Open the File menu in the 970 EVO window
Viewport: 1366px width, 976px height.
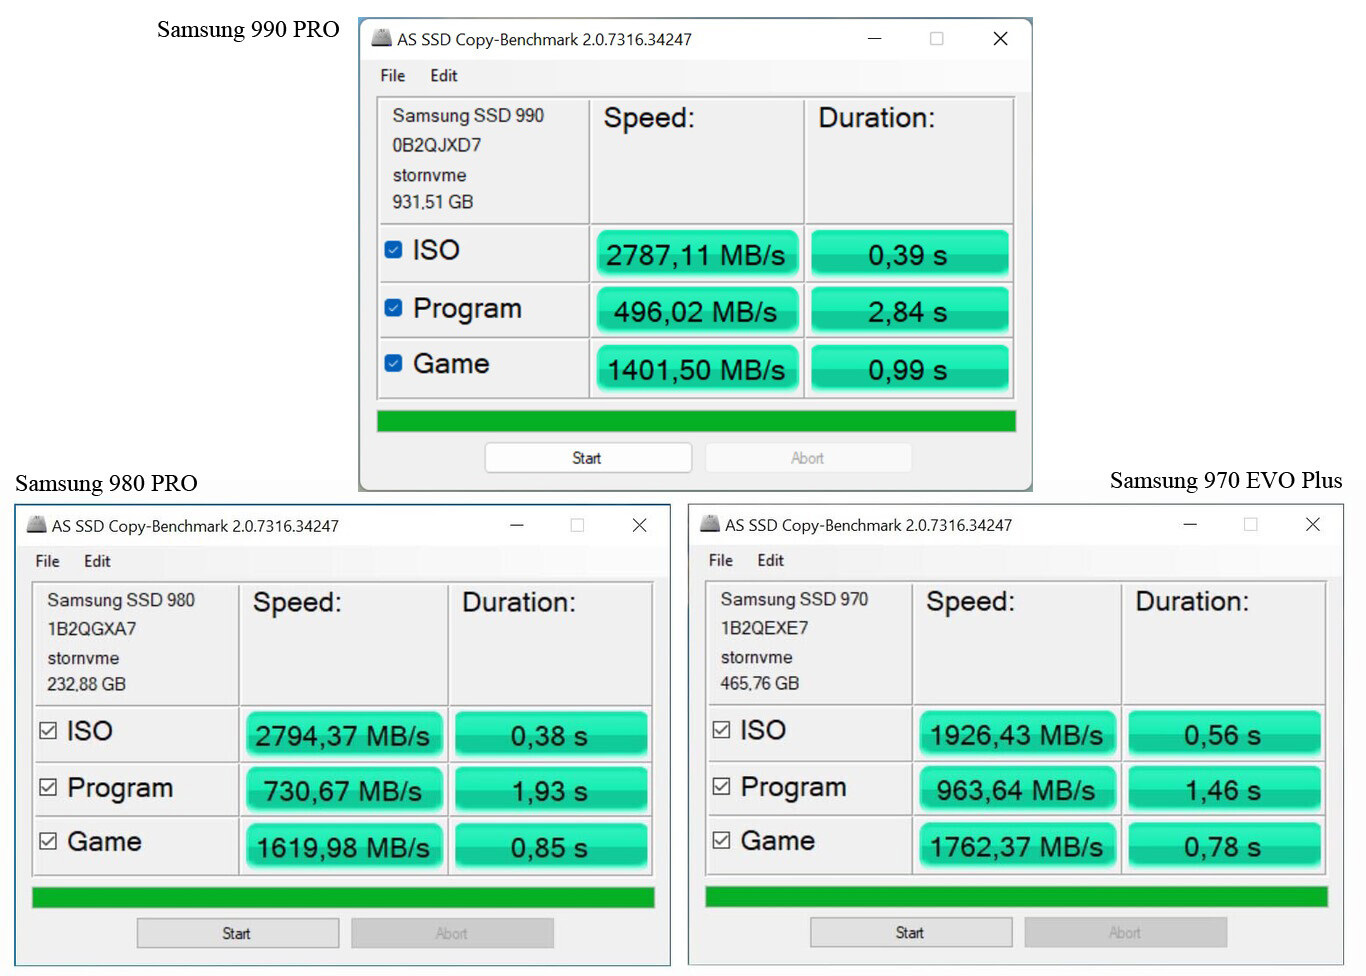tap(719, 561)
